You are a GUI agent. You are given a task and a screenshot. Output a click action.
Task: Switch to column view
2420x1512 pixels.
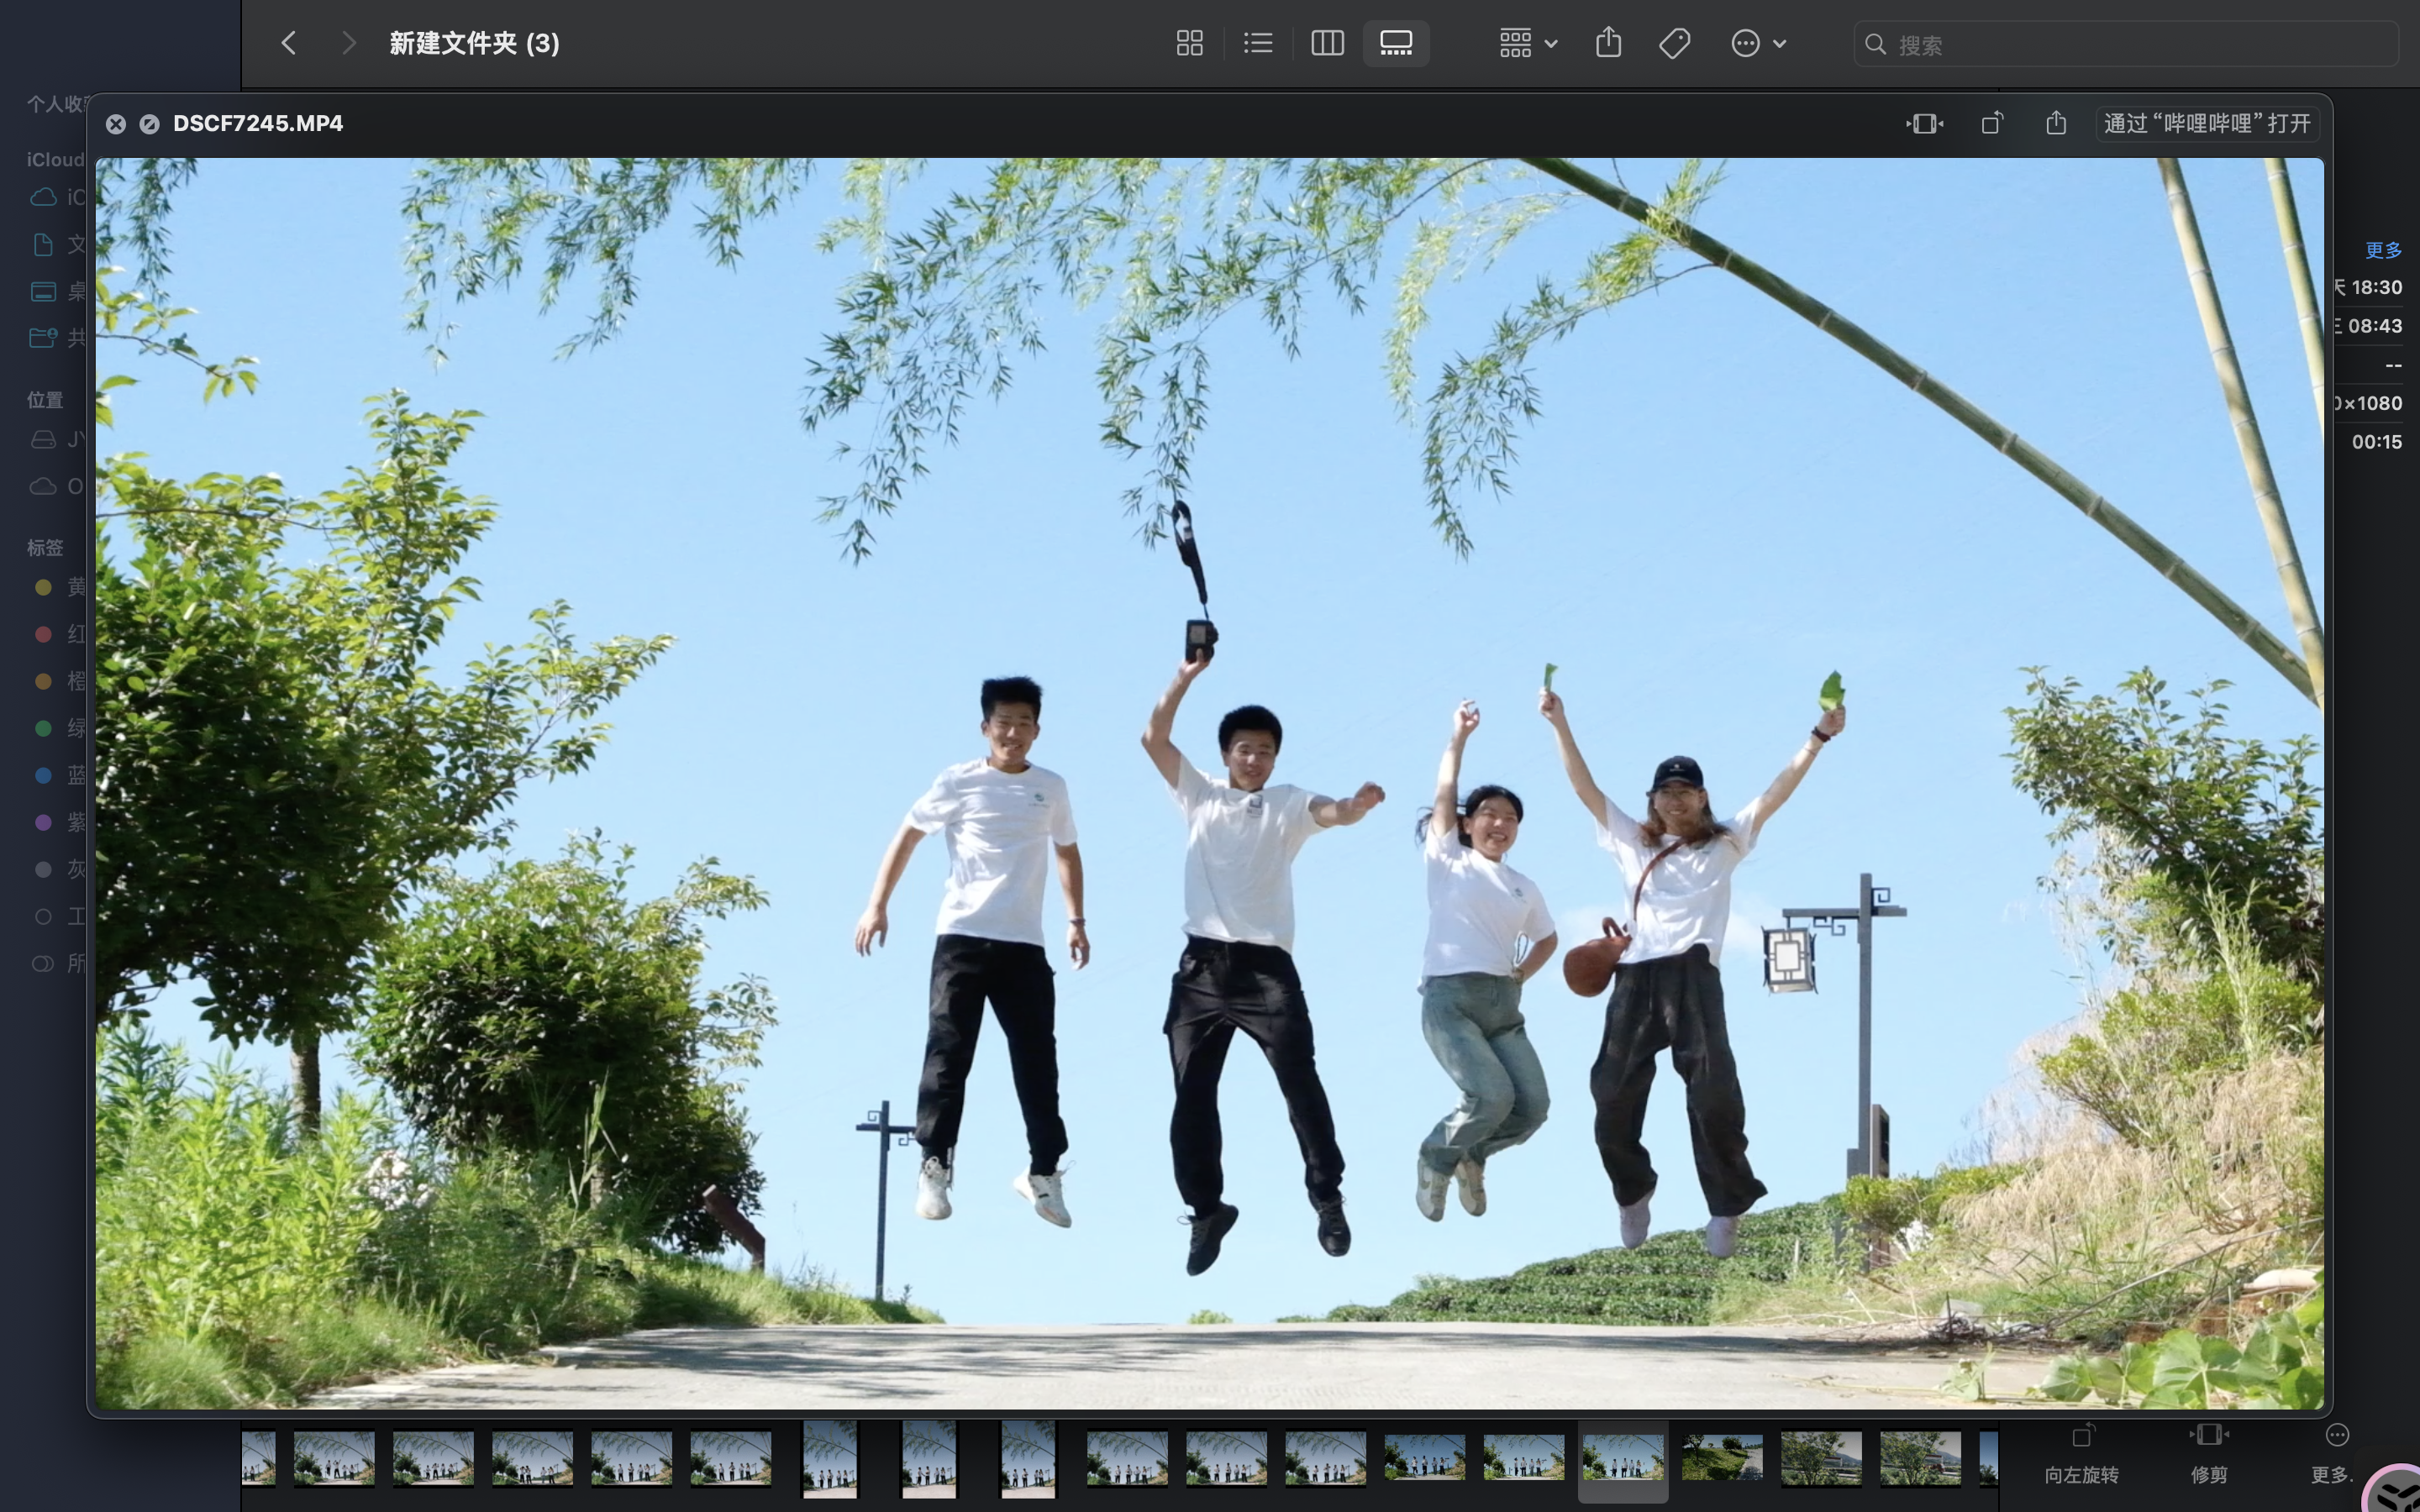pyautogui.click(x=1327, y=43)
